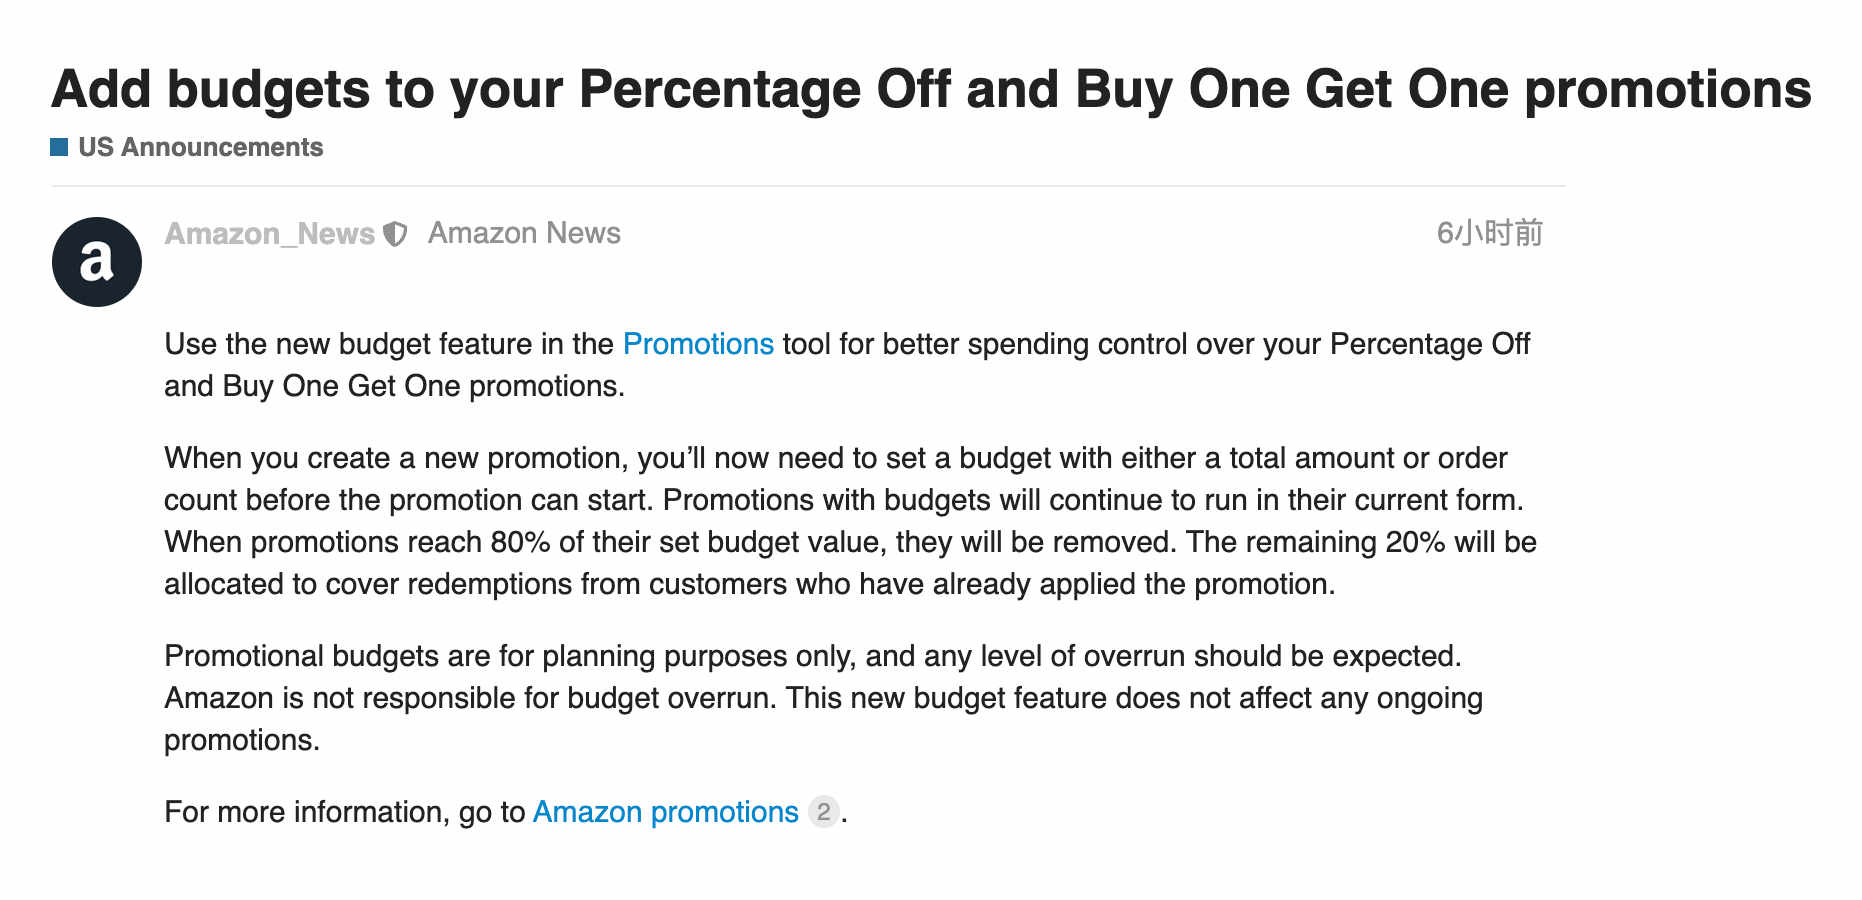This screenshot has height=900, width=1862.
Task: Click the topic title about adding budgets
Action: (931, 89)
